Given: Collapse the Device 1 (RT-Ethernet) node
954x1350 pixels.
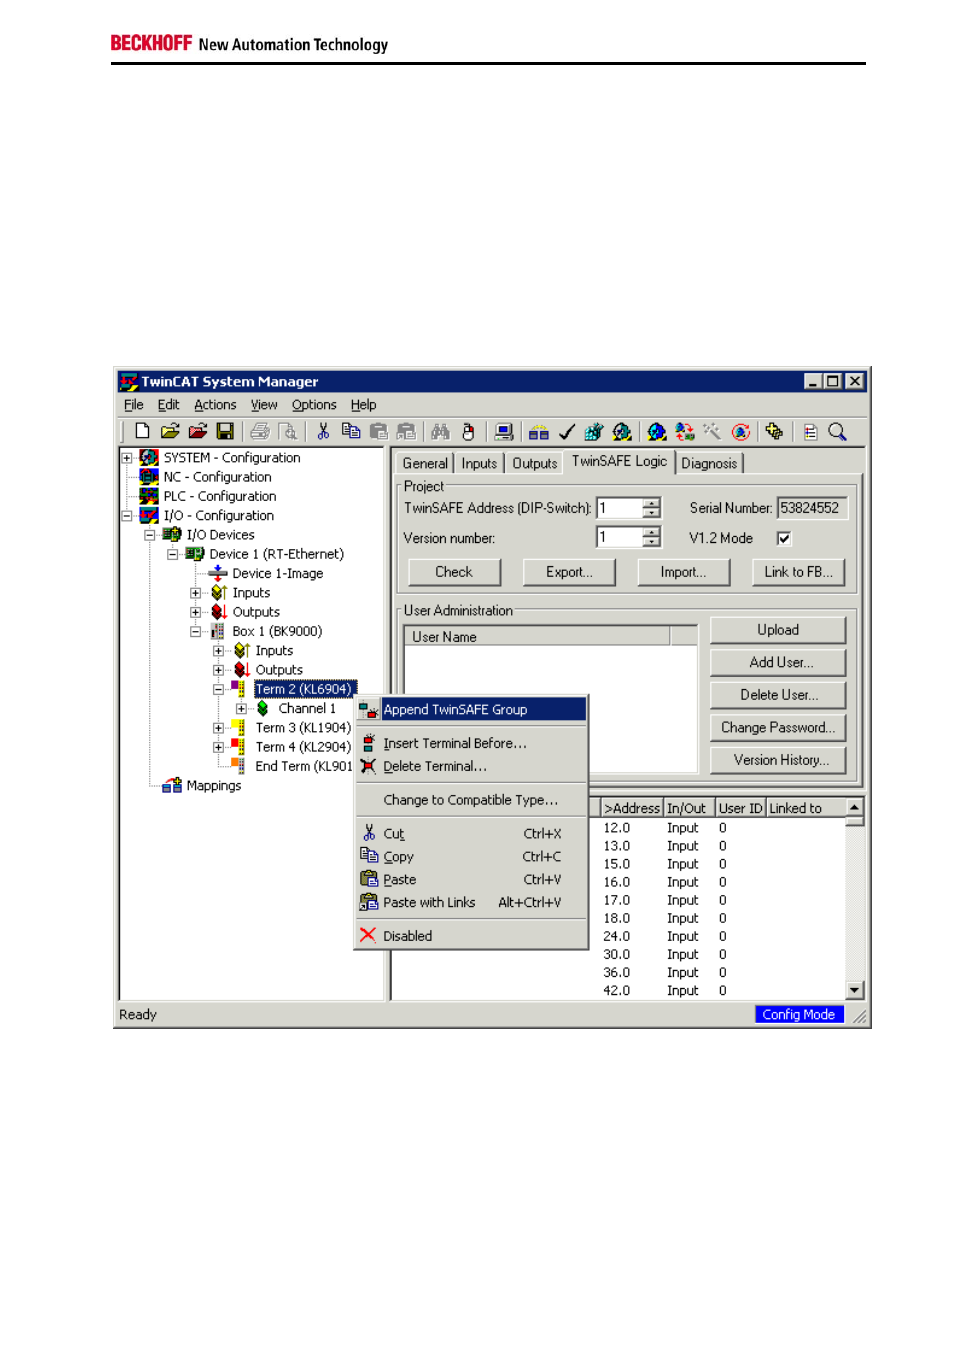Looking at the screenshot, I should click(x=173, y=554).
